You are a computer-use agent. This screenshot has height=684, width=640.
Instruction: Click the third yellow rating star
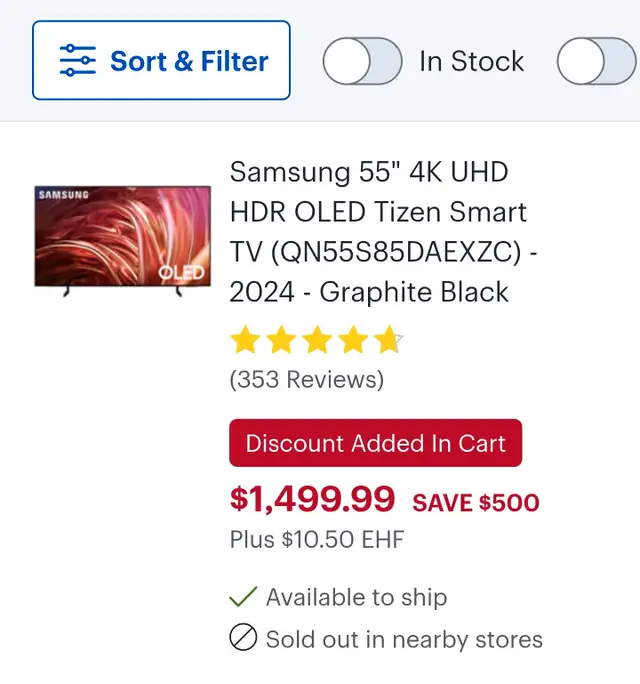coord(317,339)
